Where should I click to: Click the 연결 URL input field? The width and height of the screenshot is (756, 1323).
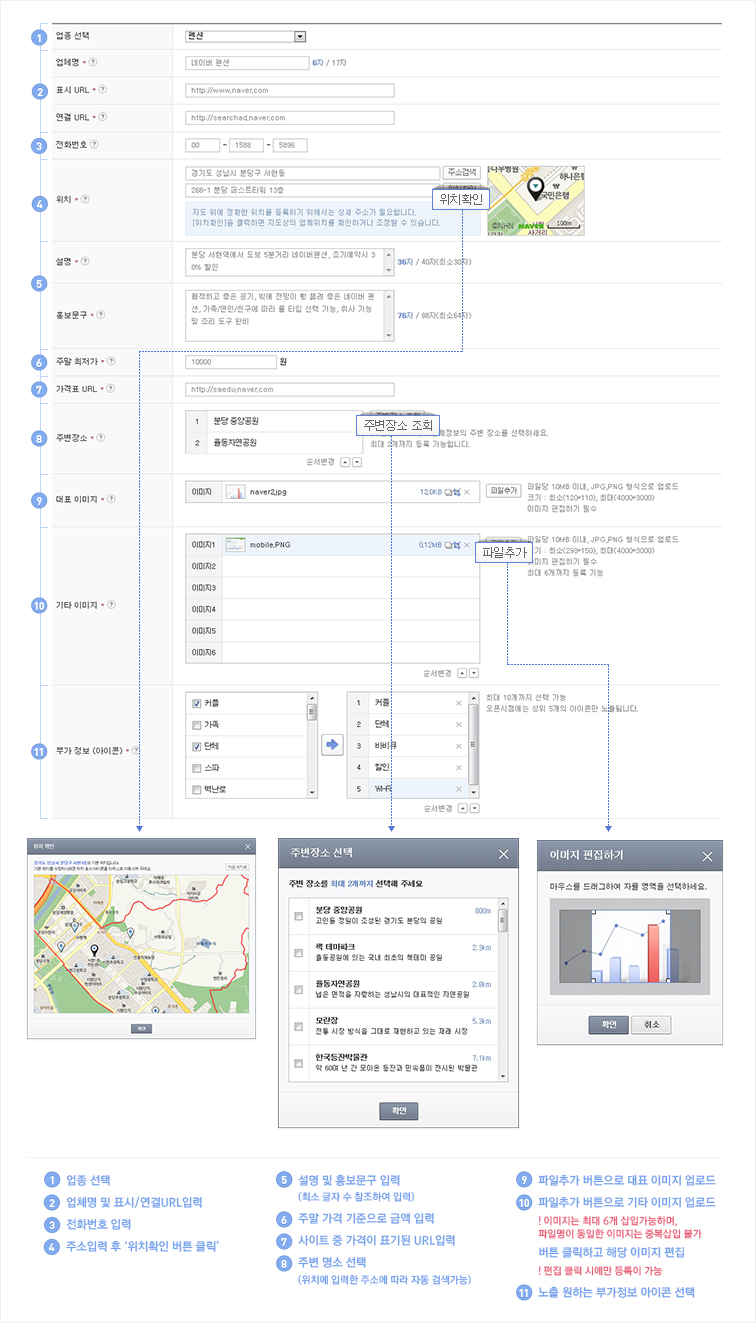point(289,117)
